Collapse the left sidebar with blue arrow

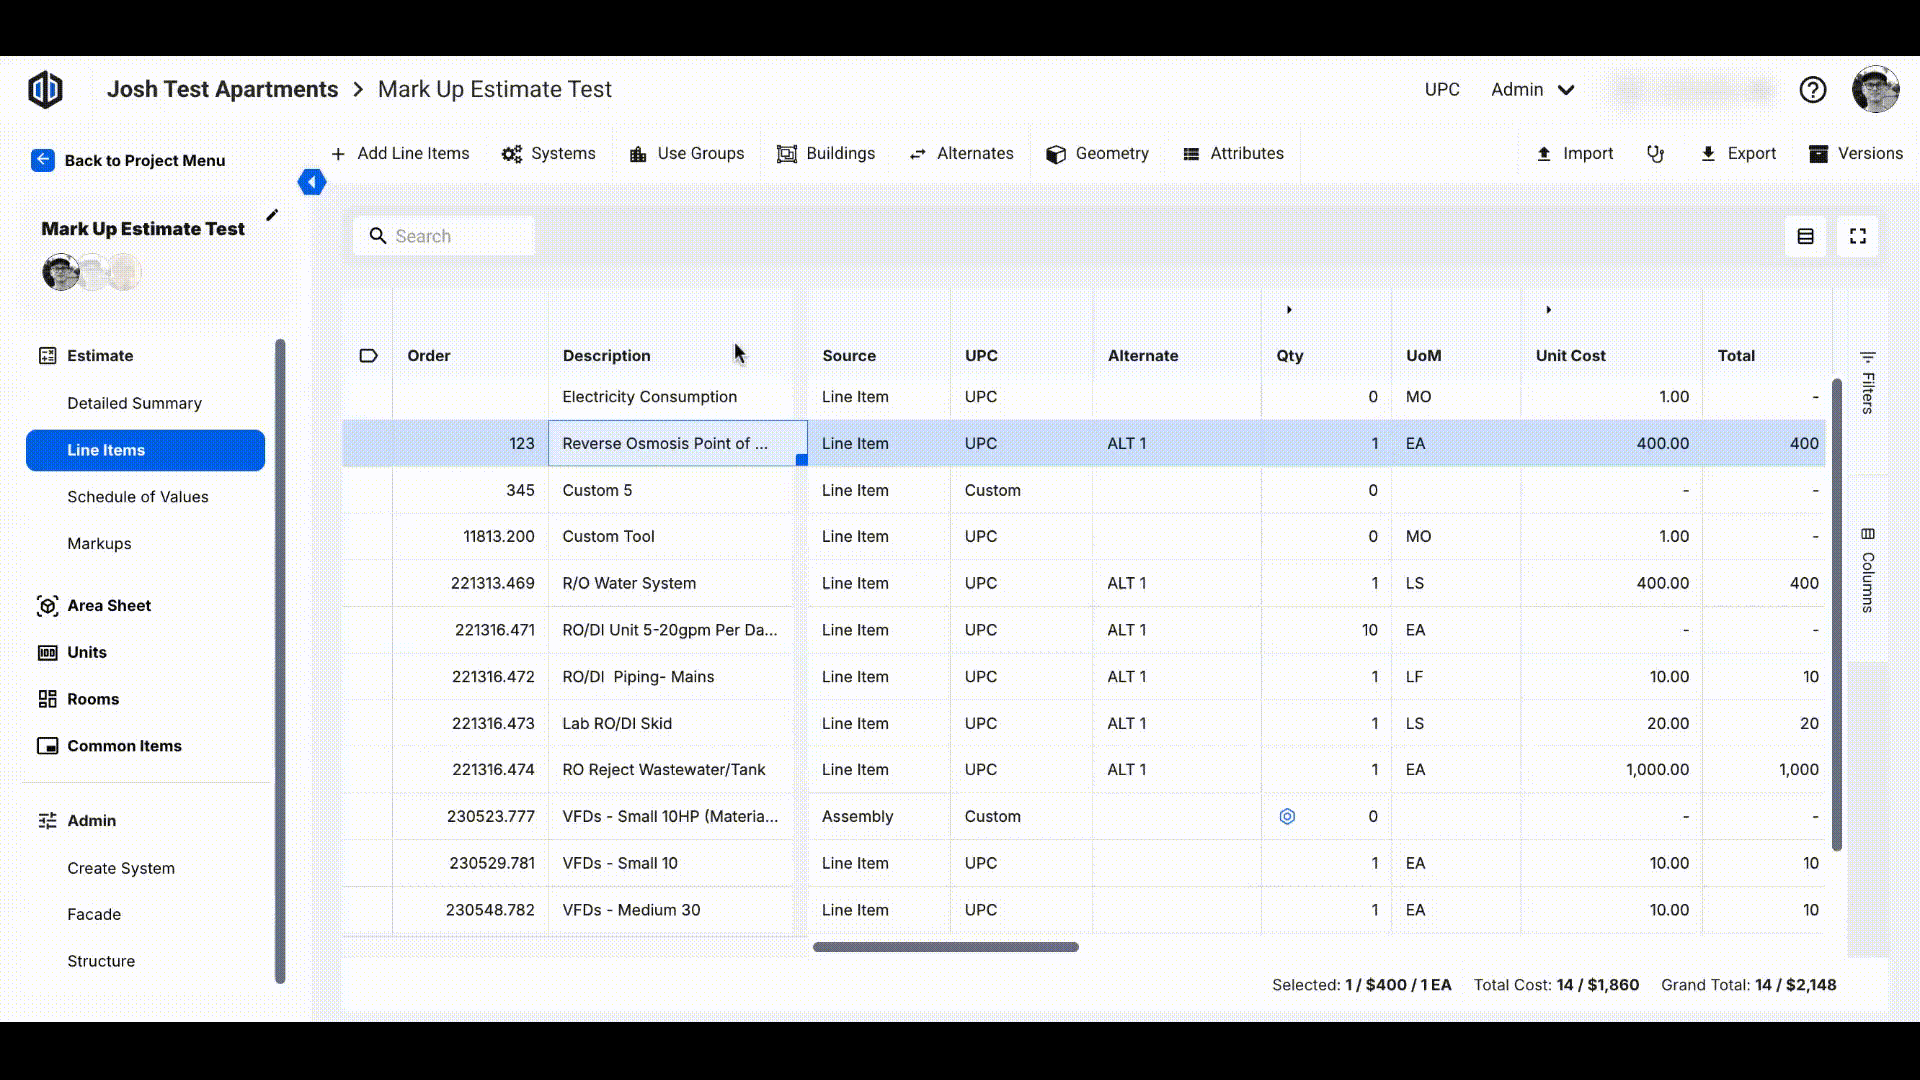click(x=311, y=182)
